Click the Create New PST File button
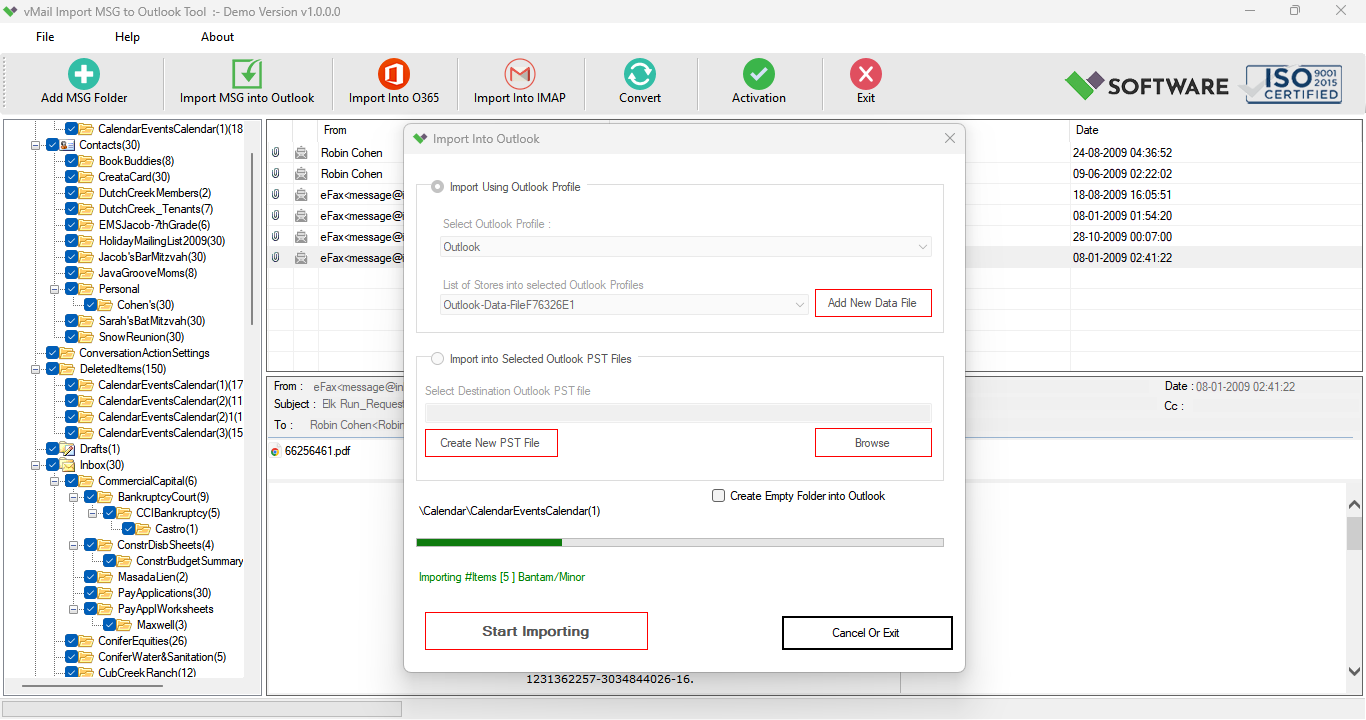 [491, 443]
